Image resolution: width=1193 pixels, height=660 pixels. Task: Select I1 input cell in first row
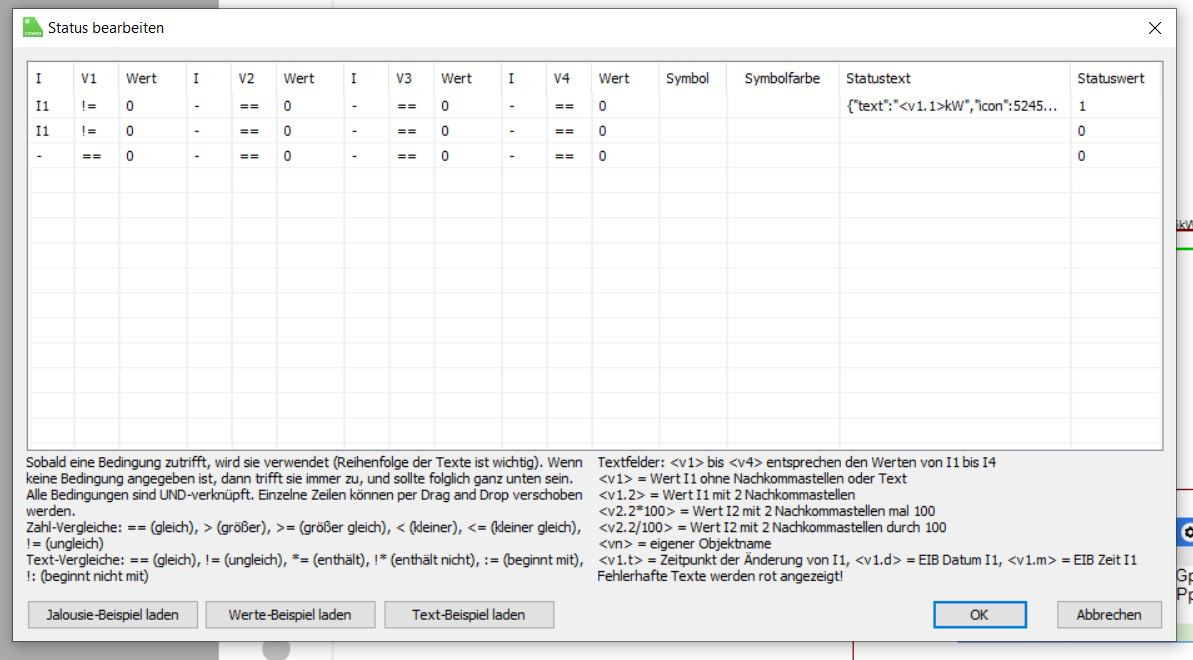(x=51, y=106)
